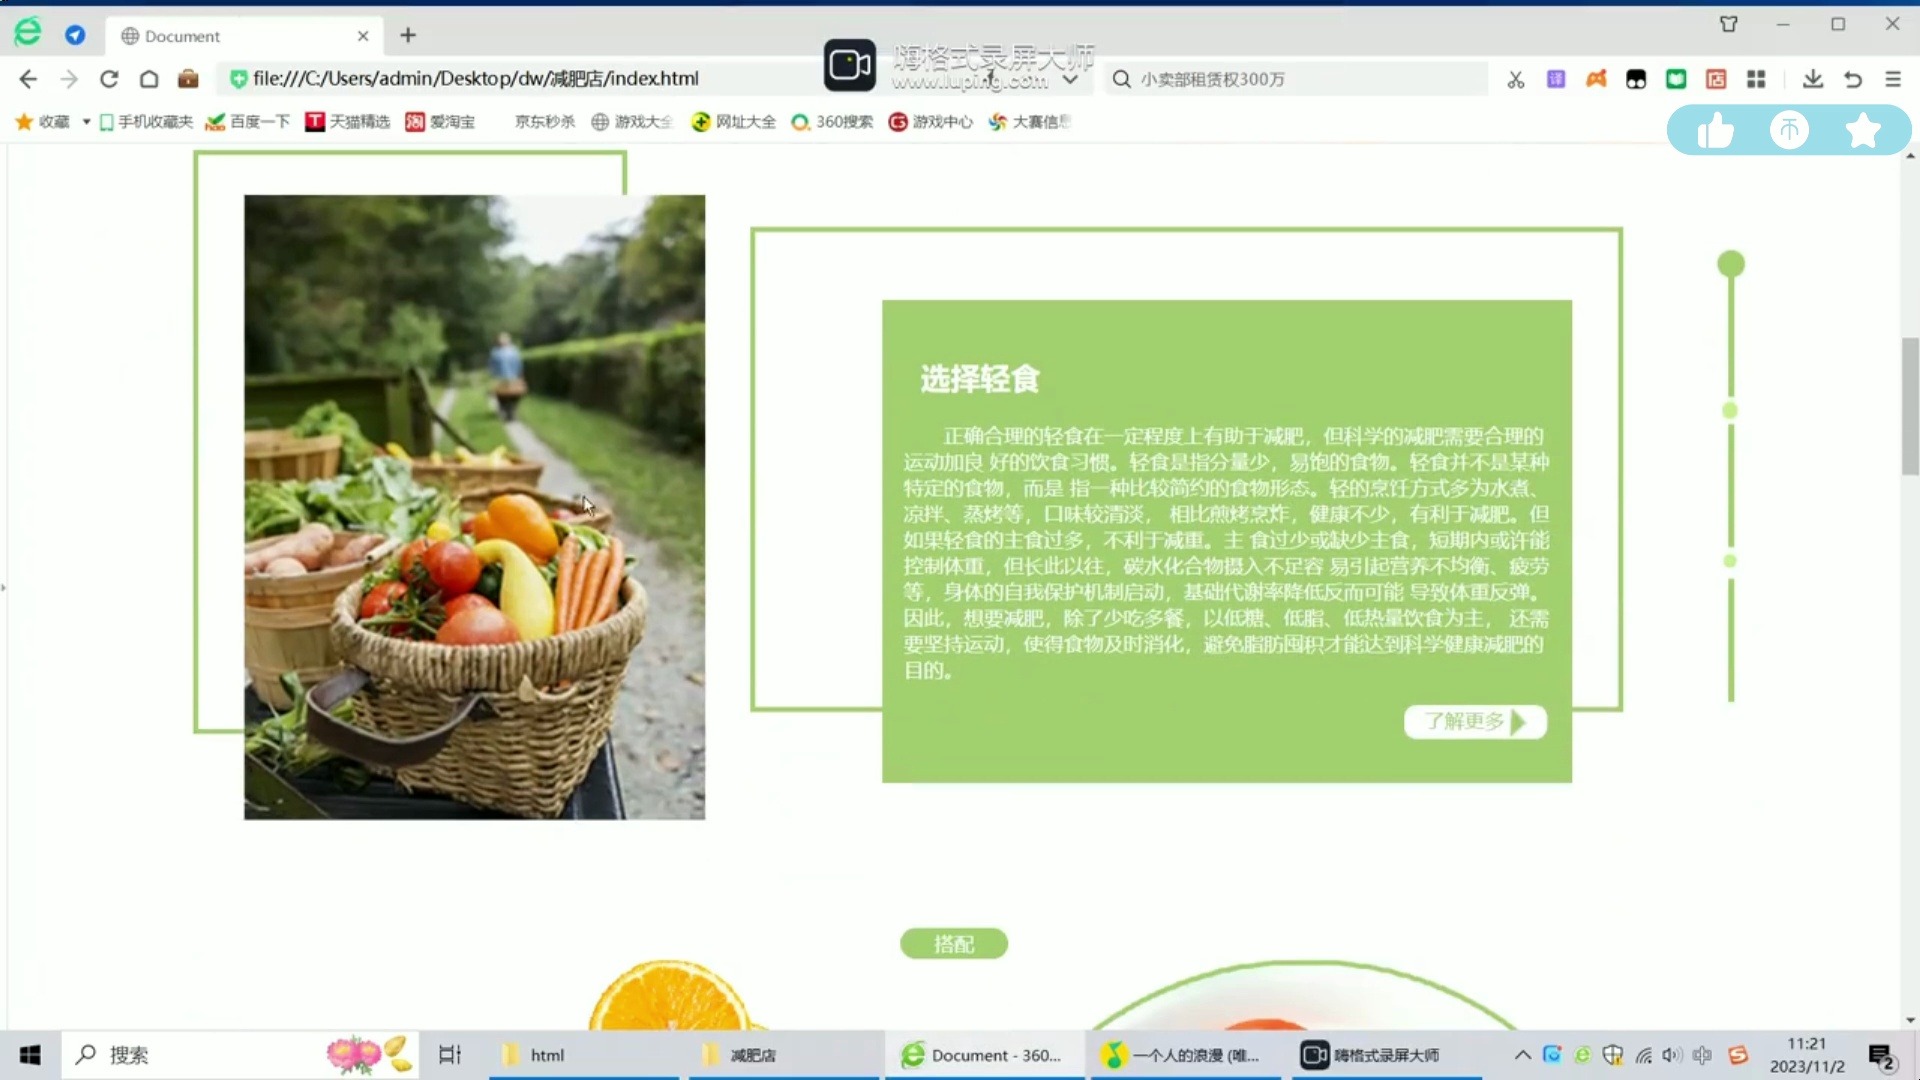1920x1080 pixels.
Task: Click the red shop extension icon
Action: pyautogui.click(x=1716, y=79)
